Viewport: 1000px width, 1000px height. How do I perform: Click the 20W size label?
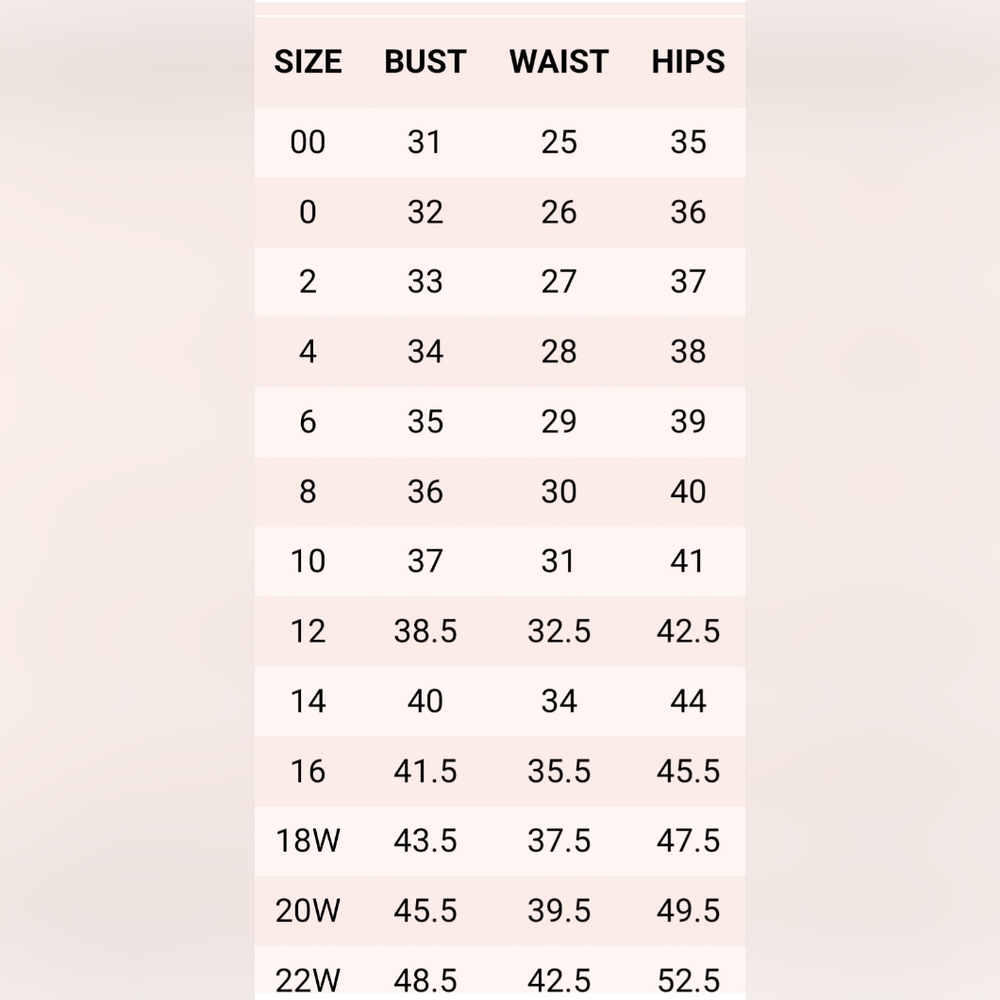308,911
